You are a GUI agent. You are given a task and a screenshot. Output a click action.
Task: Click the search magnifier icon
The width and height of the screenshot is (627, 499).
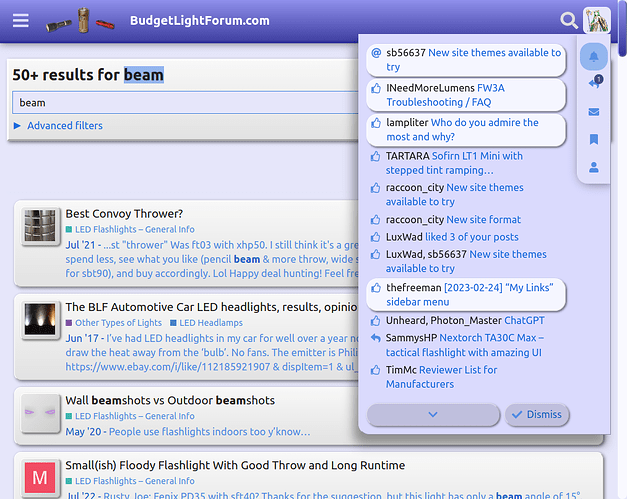[x=569, y=20]
